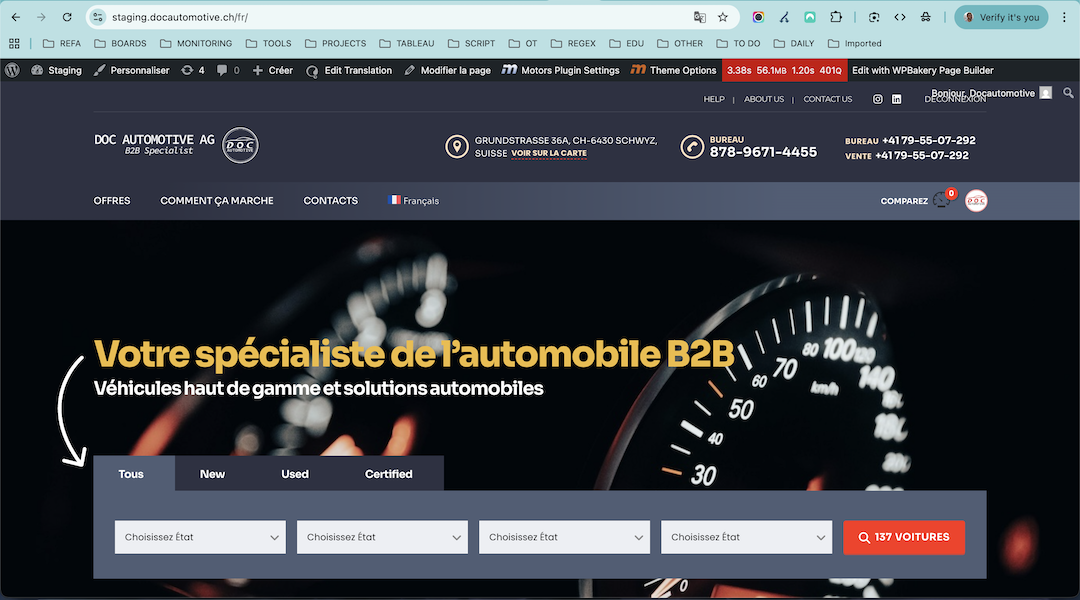1080x600 pixels.
Task: Click the VOIR SUR LA CARTE link
Action: tap(549, 154)
